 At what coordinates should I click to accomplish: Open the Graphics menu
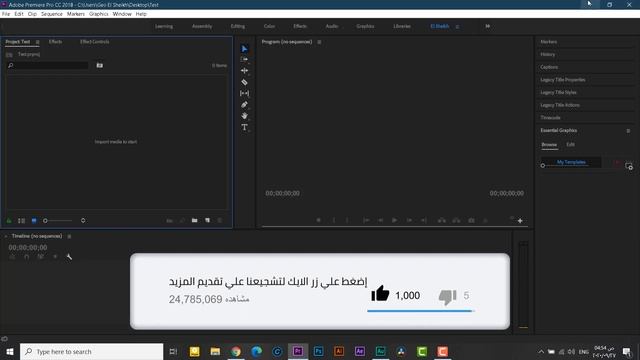(x=99, y=14)
